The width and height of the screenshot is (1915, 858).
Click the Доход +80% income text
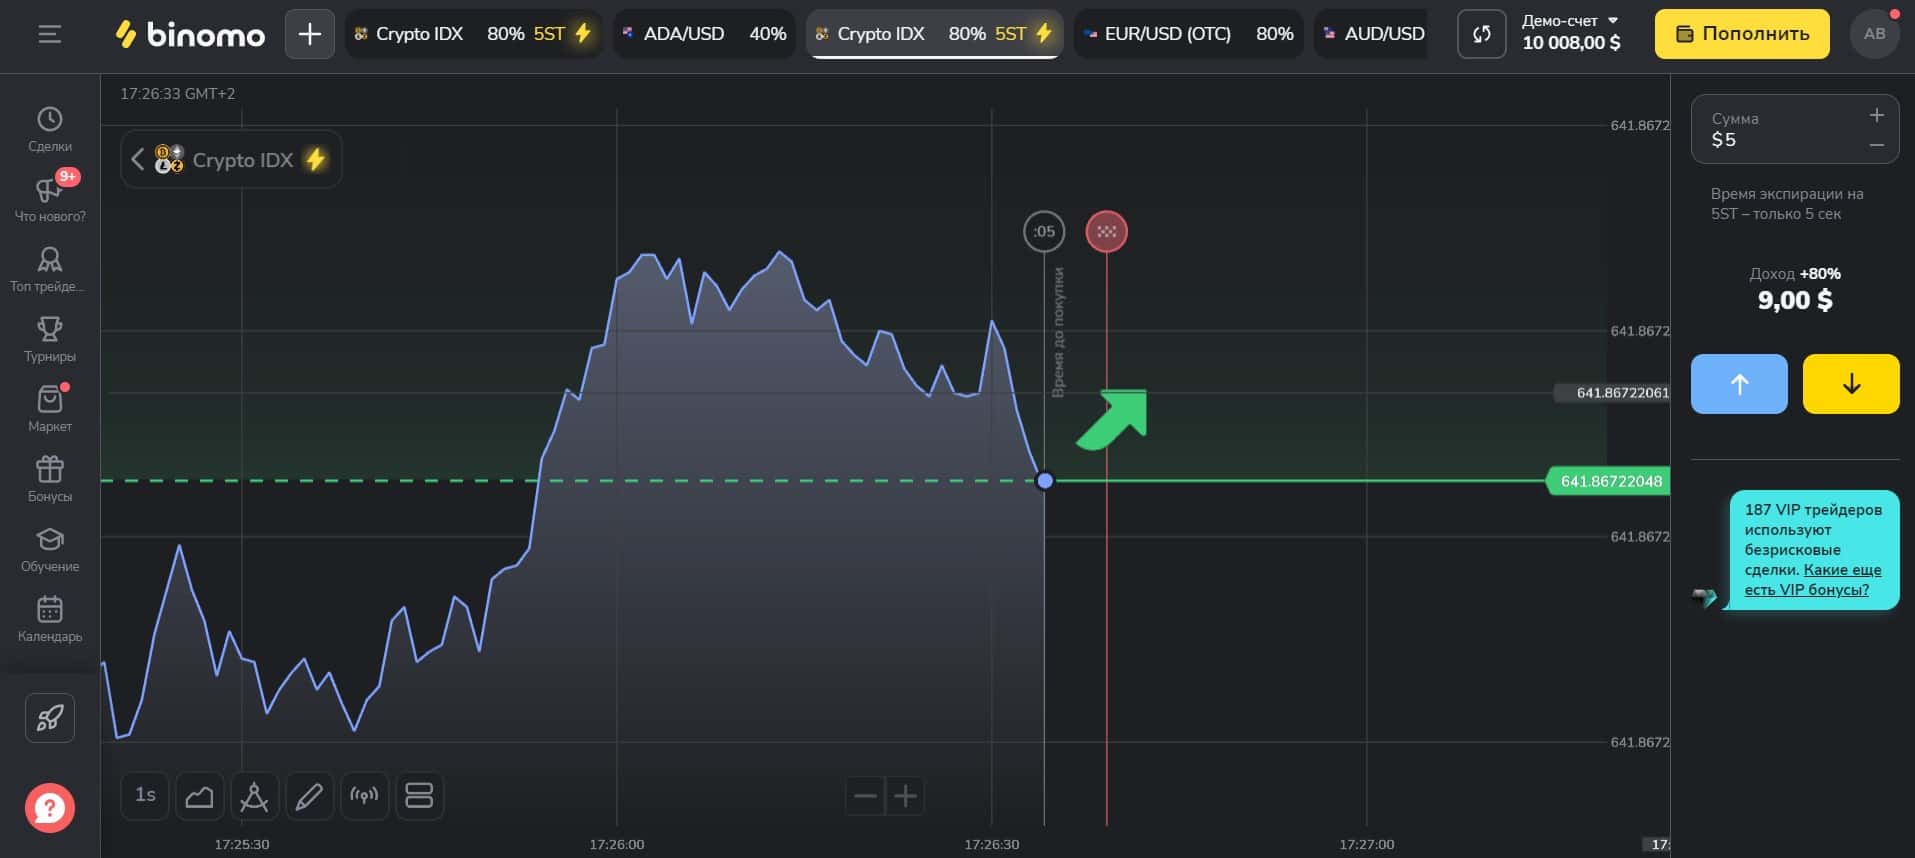pyautogui.click(x=1795, y=273)
